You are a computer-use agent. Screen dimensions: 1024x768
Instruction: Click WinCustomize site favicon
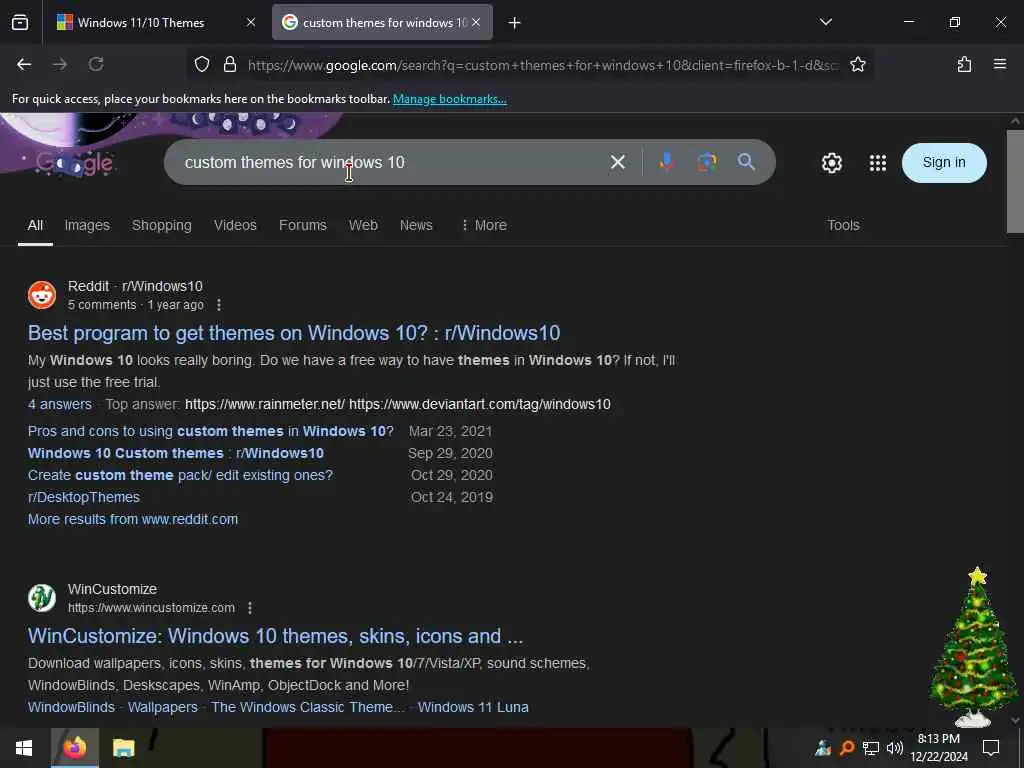(x=42, y=598)
